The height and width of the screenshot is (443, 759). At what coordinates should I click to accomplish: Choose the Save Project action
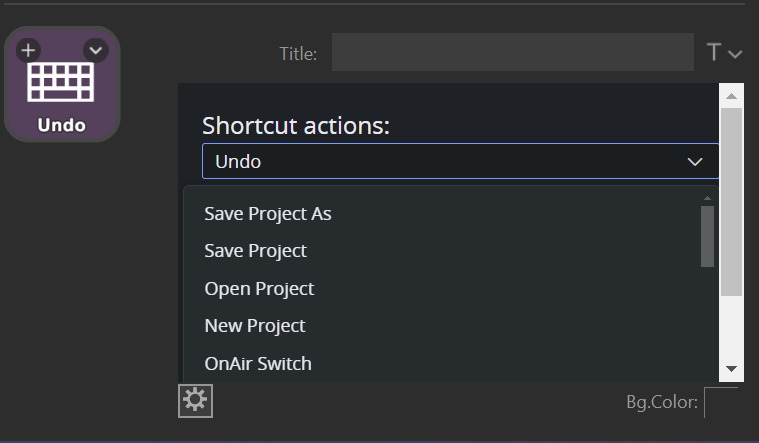(x=256, y=251)
